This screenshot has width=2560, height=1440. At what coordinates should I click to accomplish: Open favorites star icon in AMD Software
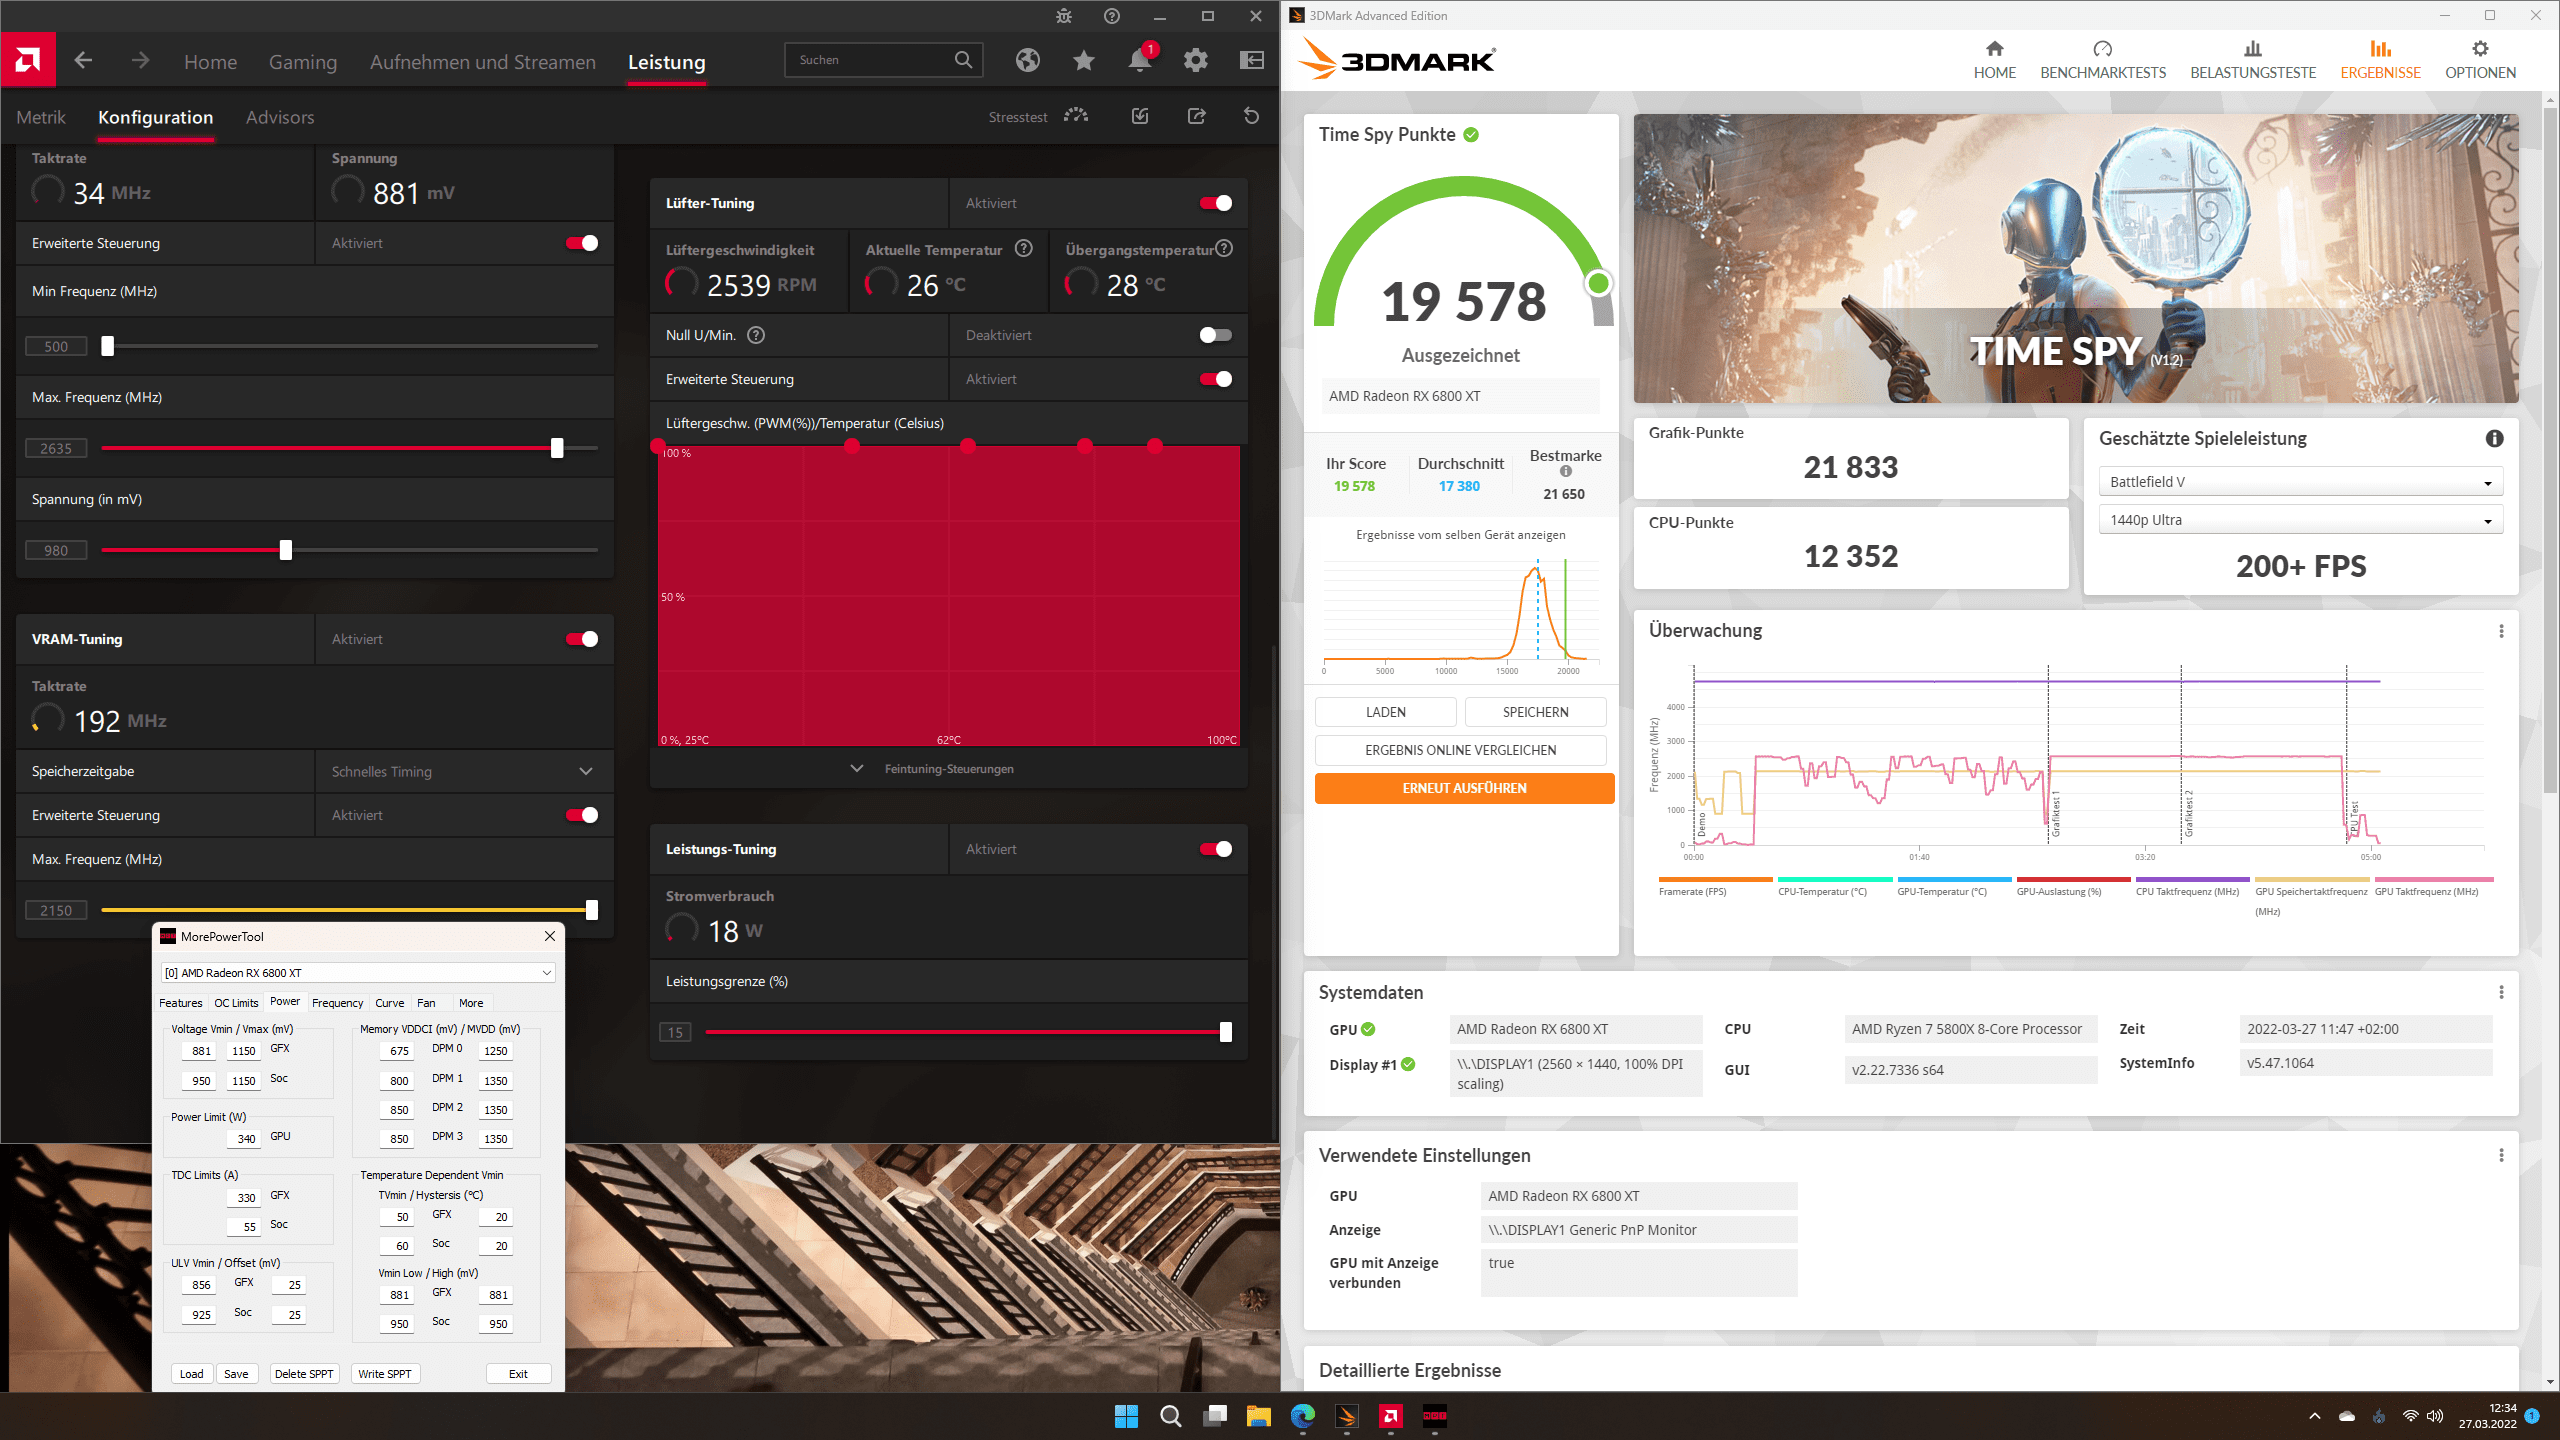[1084, 61]
